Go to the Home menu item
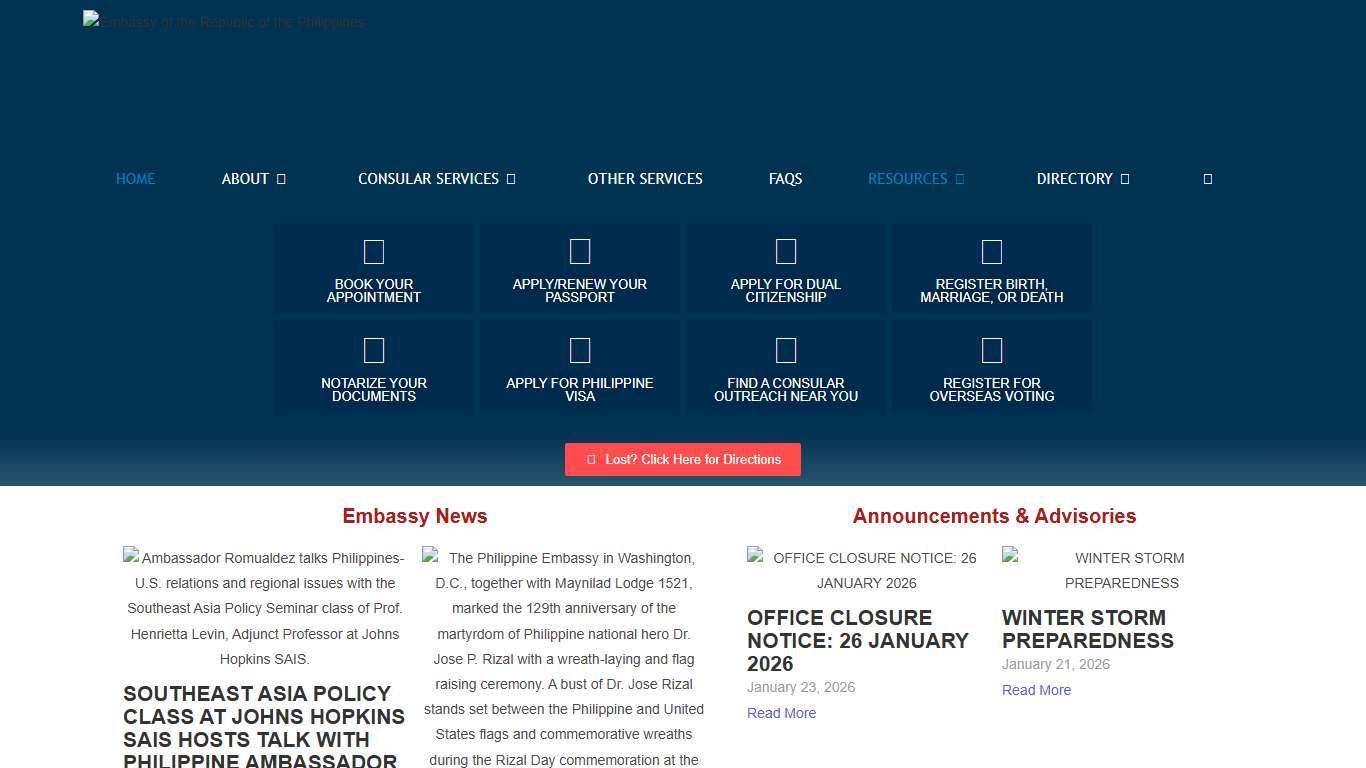1366x768 pixels. [135, 179]
